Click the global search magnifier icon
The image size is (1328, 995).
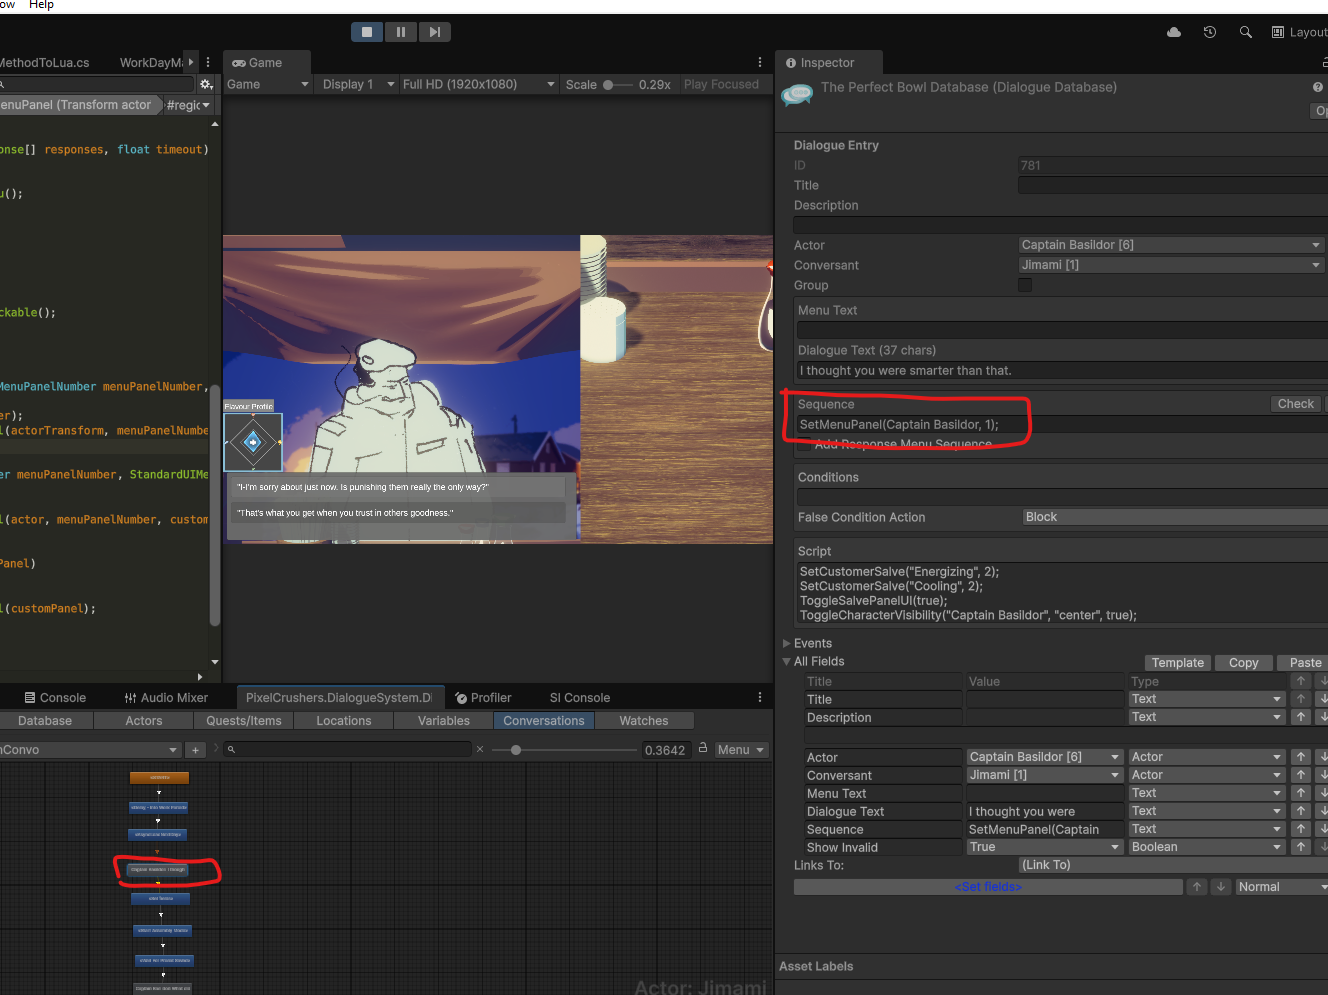(1246, 32)
